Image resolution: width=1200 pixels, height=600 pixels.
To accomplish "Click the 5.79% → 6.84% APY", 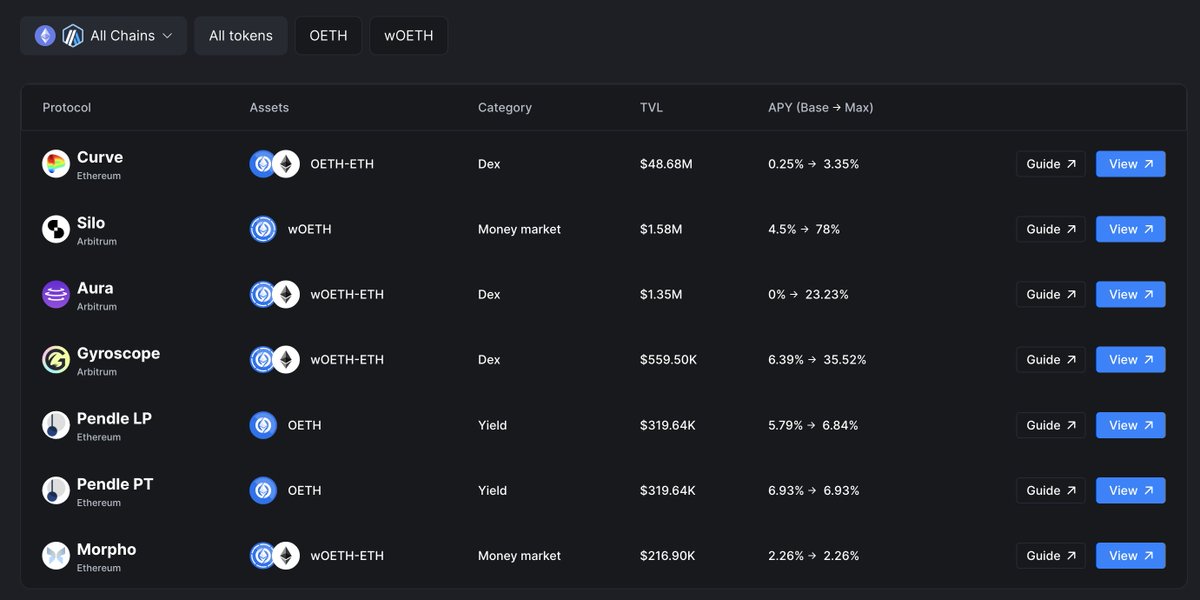I will click(x=813, y=425).
